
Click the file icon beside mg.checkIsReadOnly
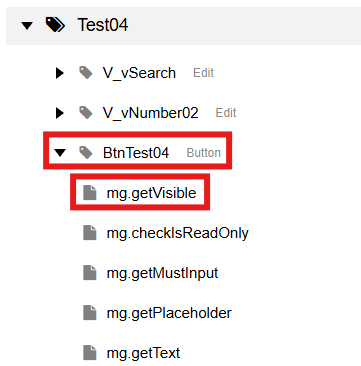point(90,233)
